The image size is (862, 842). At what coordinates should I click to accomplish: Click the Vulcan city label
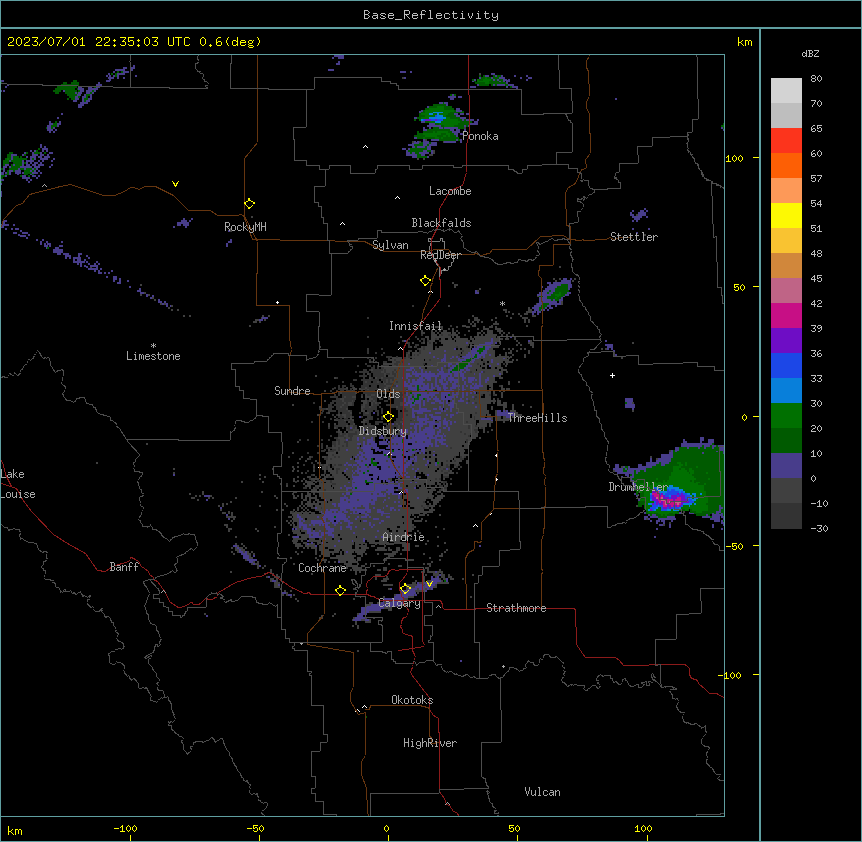tap(543, 792)
